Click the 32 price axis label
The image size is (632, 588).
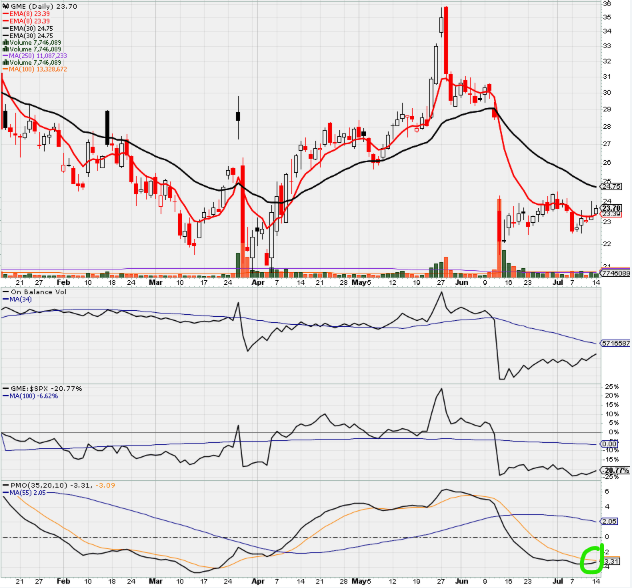pos(606,62)
